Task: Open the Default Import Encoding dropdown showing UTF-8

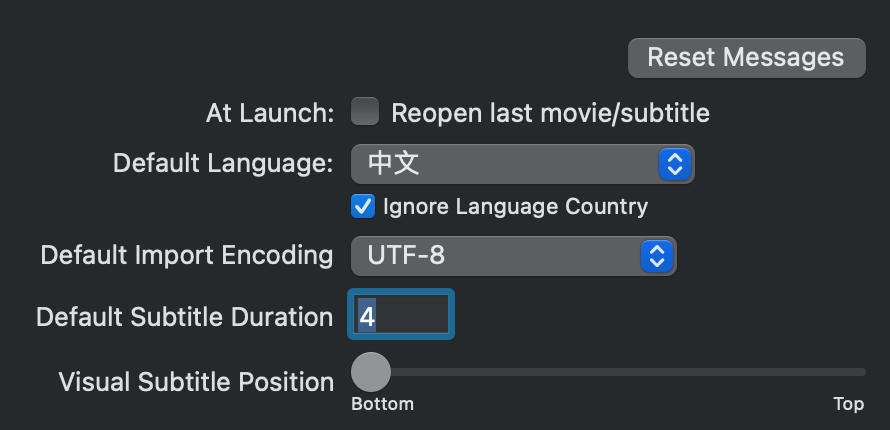Action: 500,255
